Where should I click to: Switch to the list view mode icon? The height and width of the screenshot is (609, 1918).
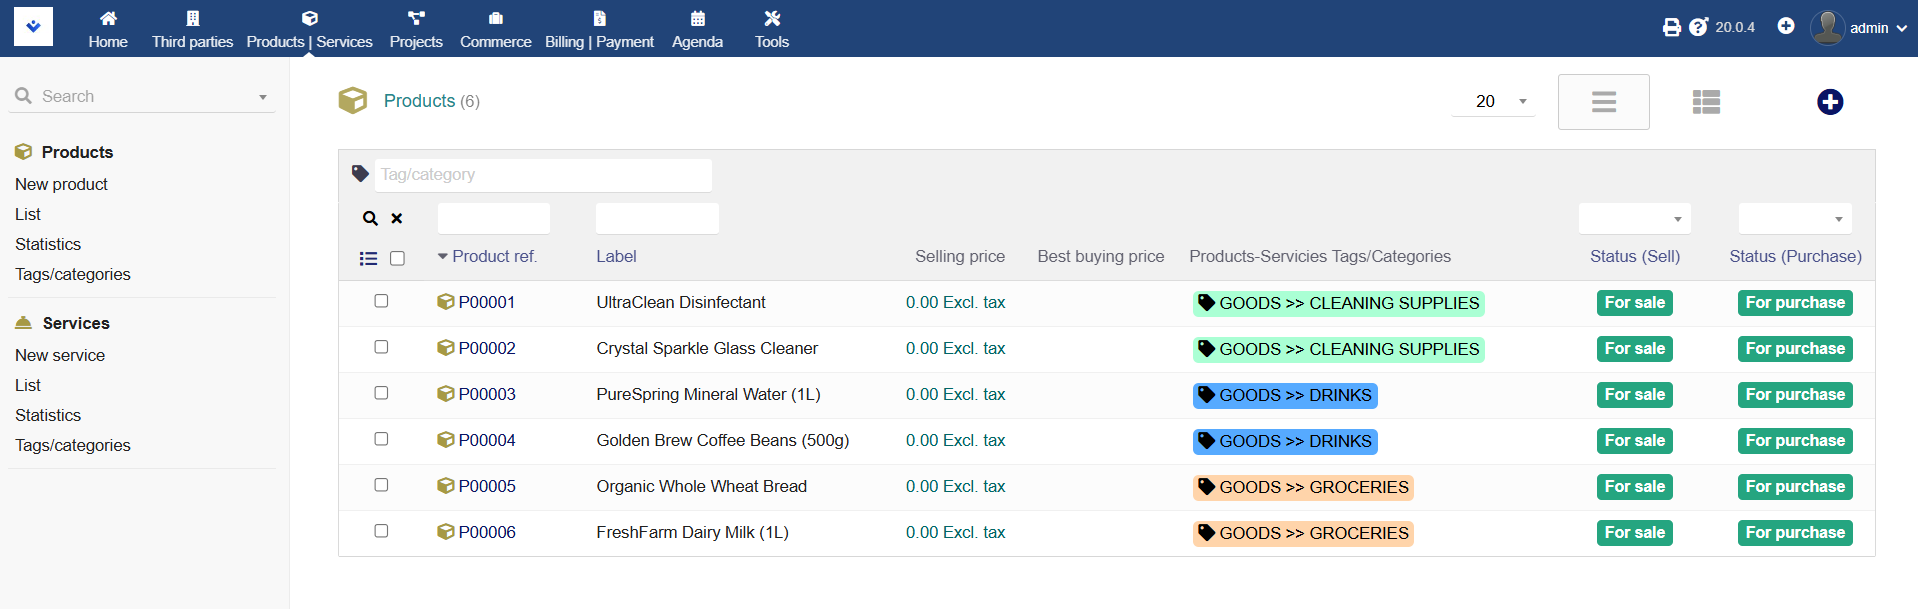(1603, 102)
